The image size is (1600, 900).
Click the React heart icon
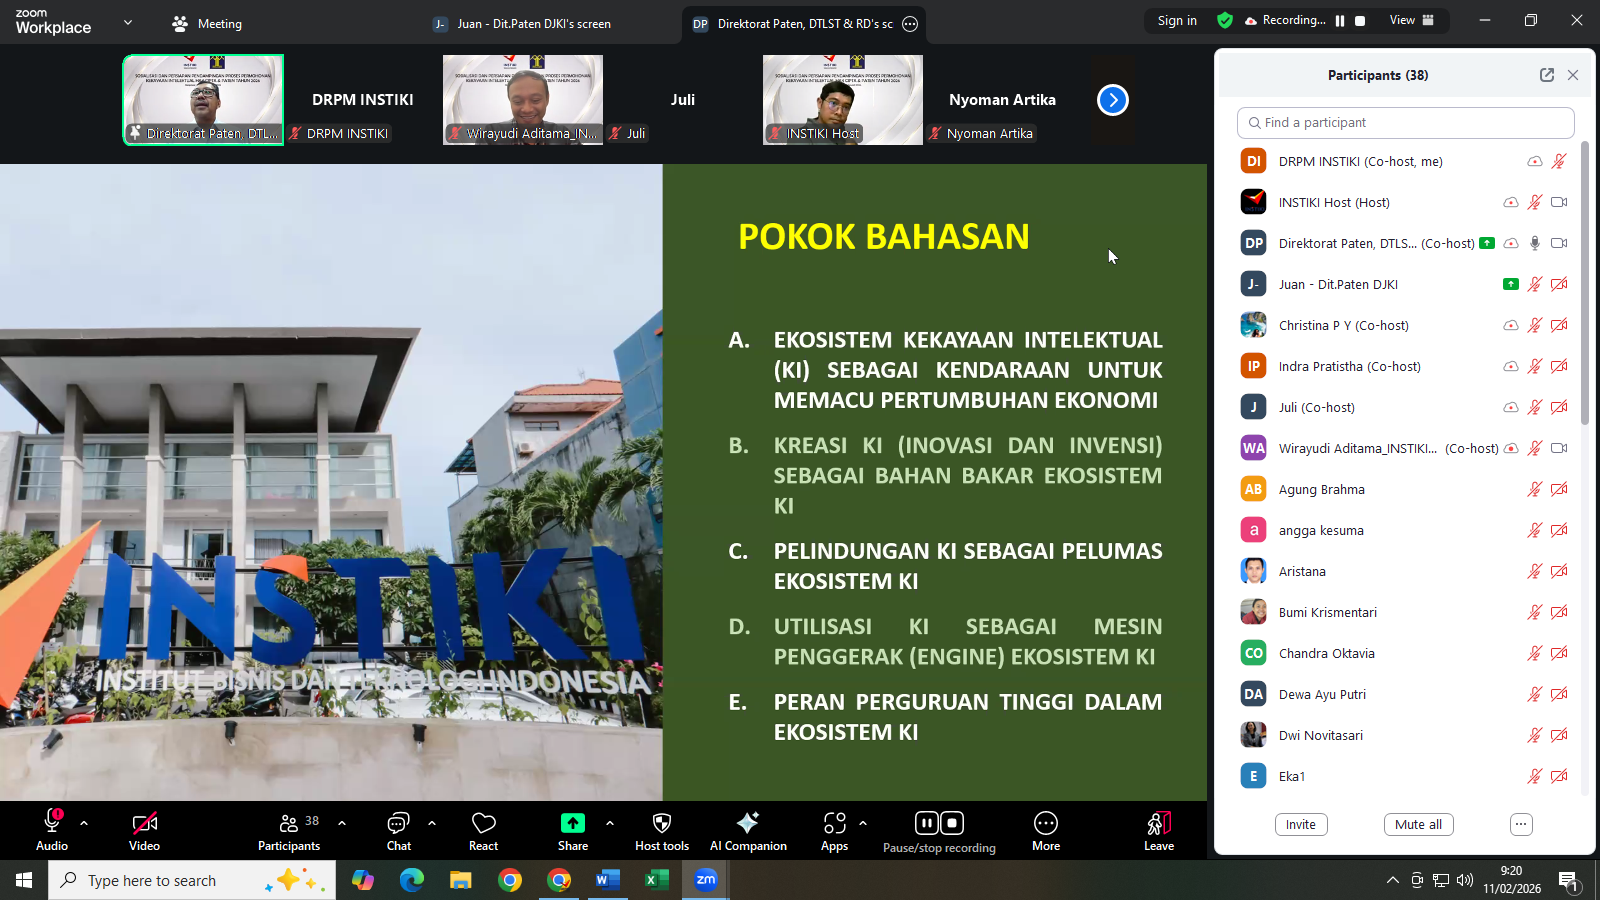click(x=483, y=824)
